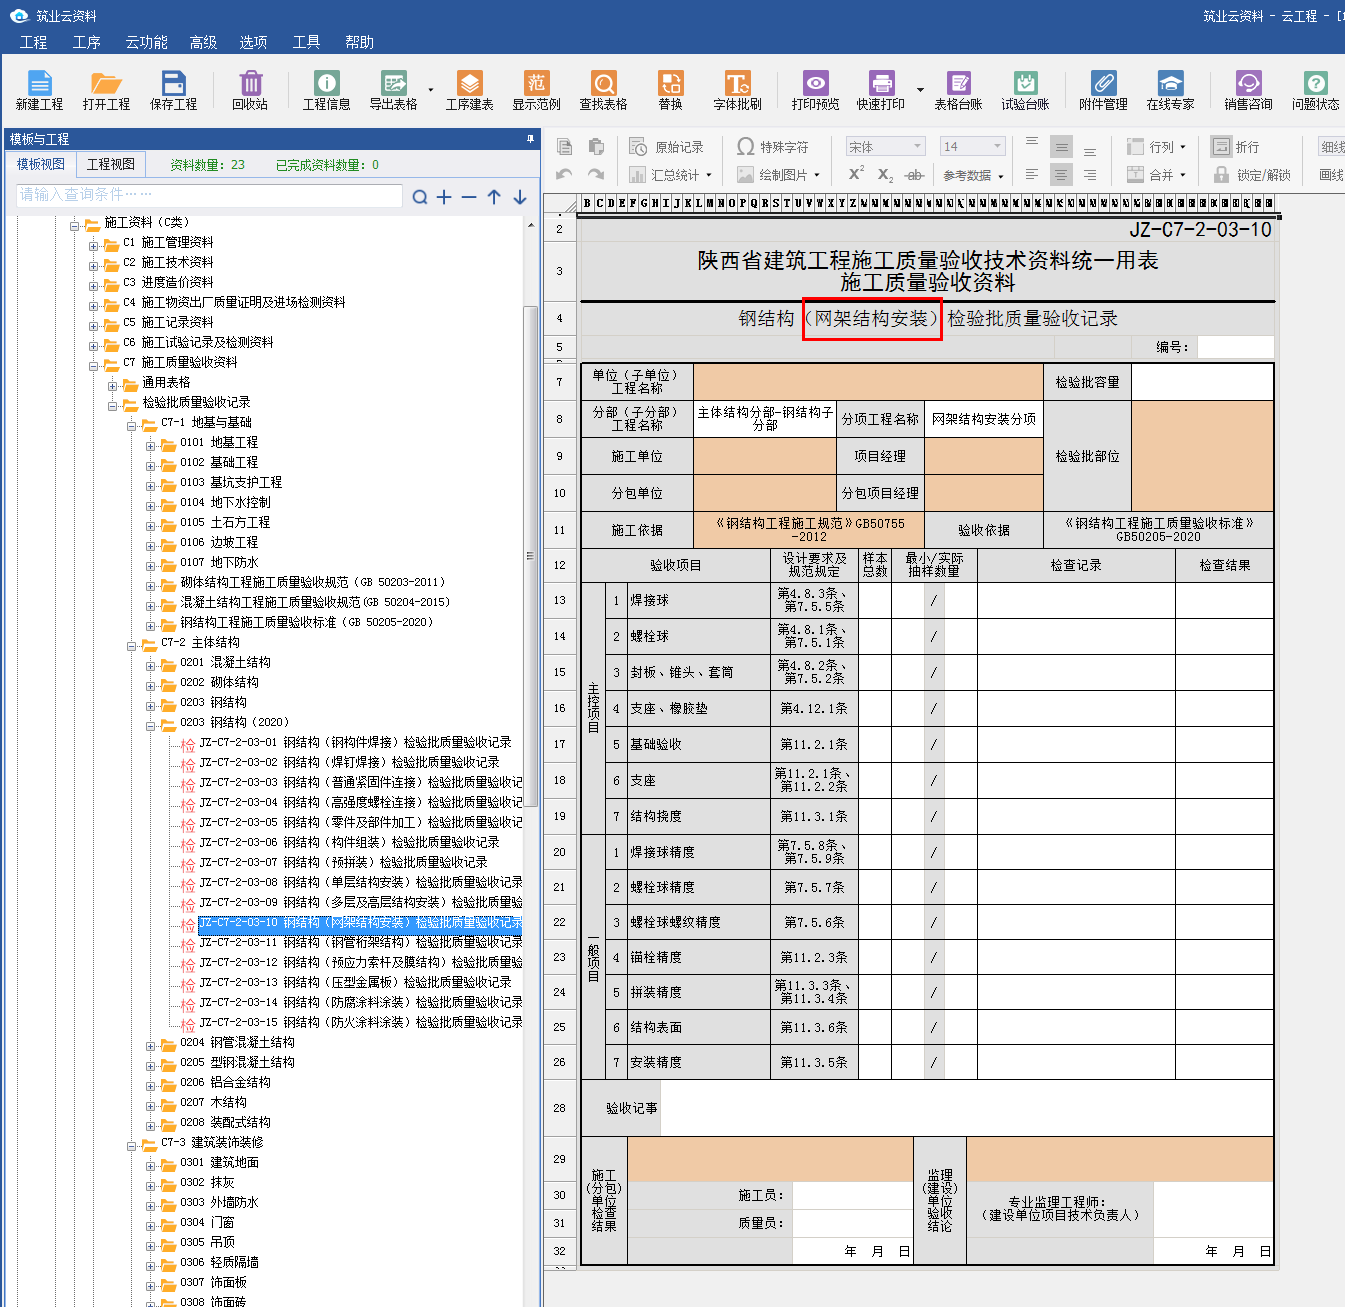1345x1307 pixels.
Task: Click the 请输入查询条件 search field
Action: (209, 195)
